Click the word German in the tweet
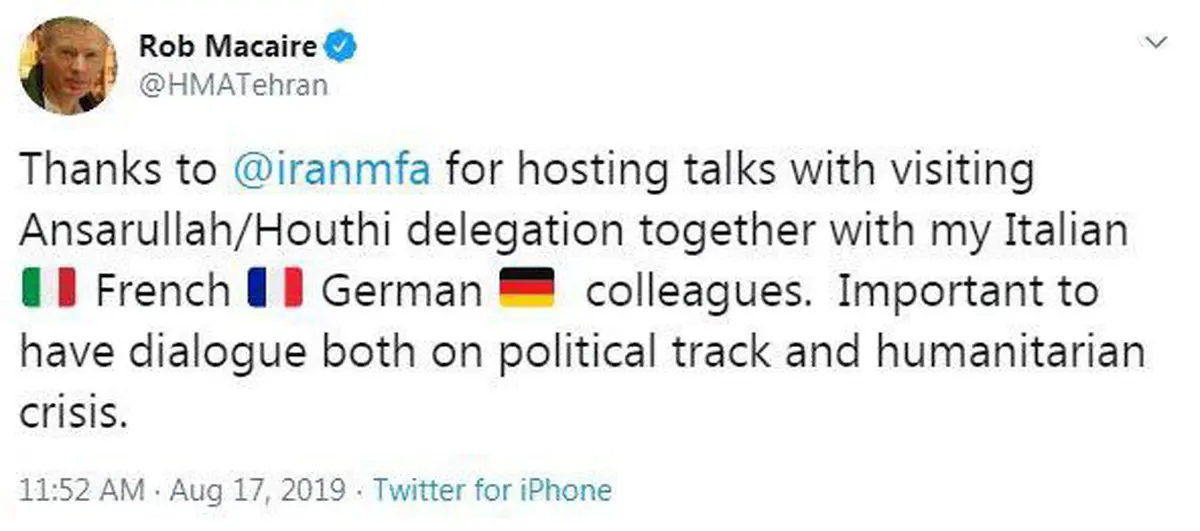This screenshot has height=531, width=1200. (x=402, y=291)
